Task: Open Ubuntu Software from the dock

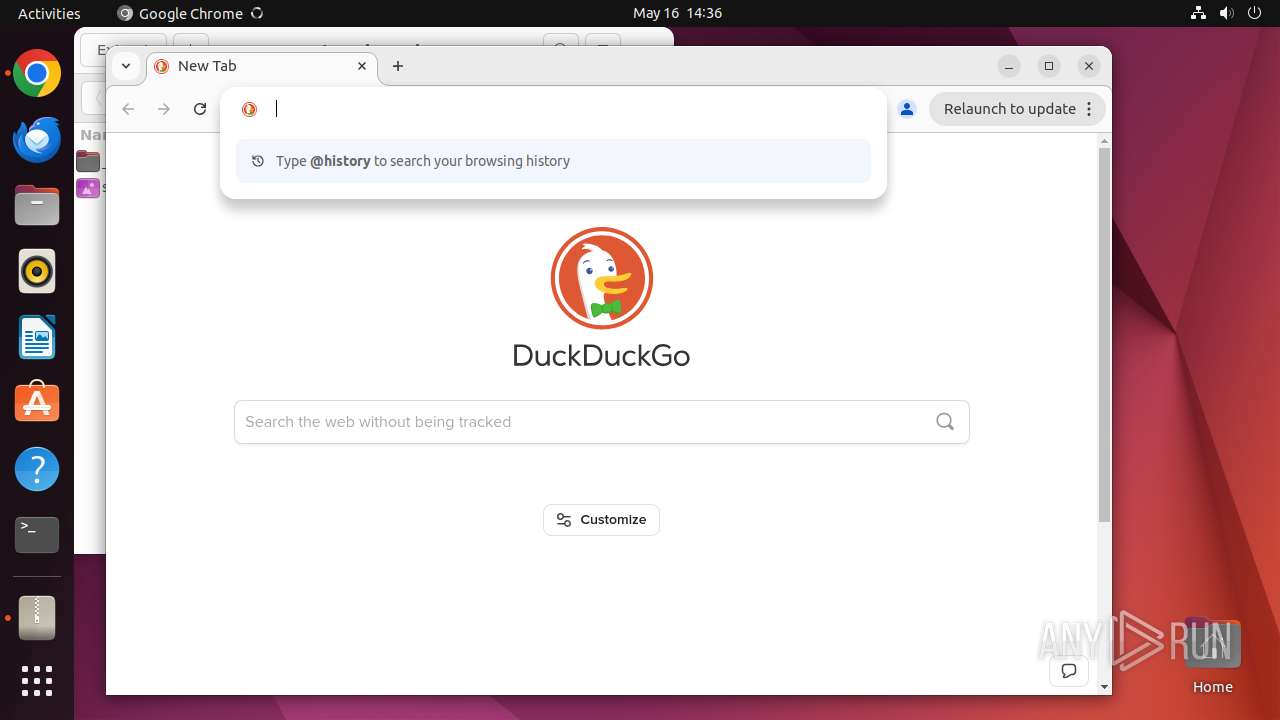Action: point(37,403)
